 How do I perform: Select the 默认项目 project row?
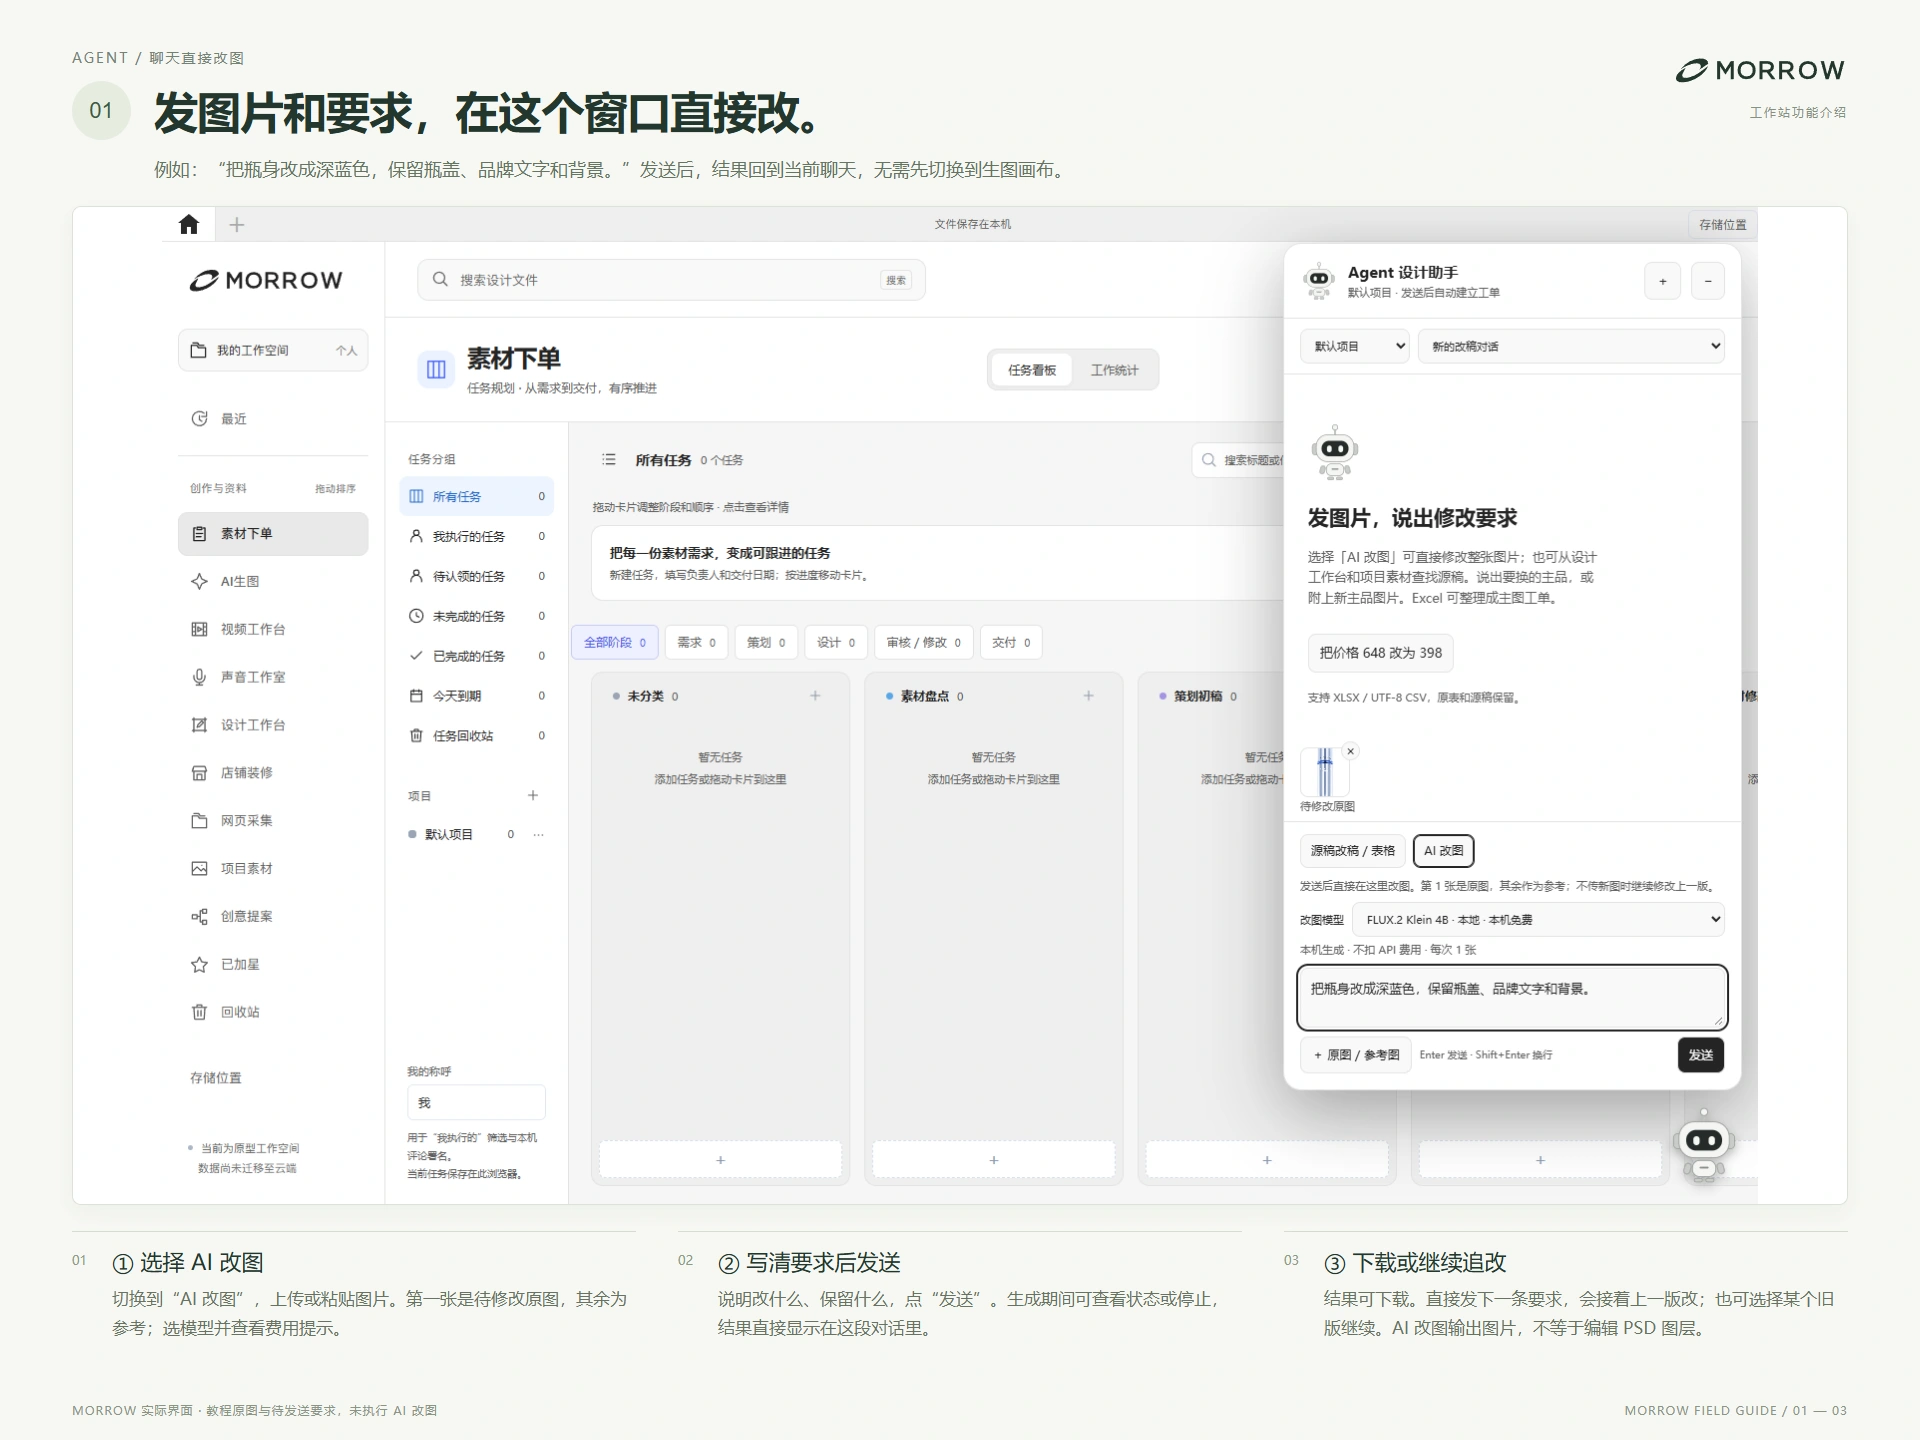(x=477, y=834)
